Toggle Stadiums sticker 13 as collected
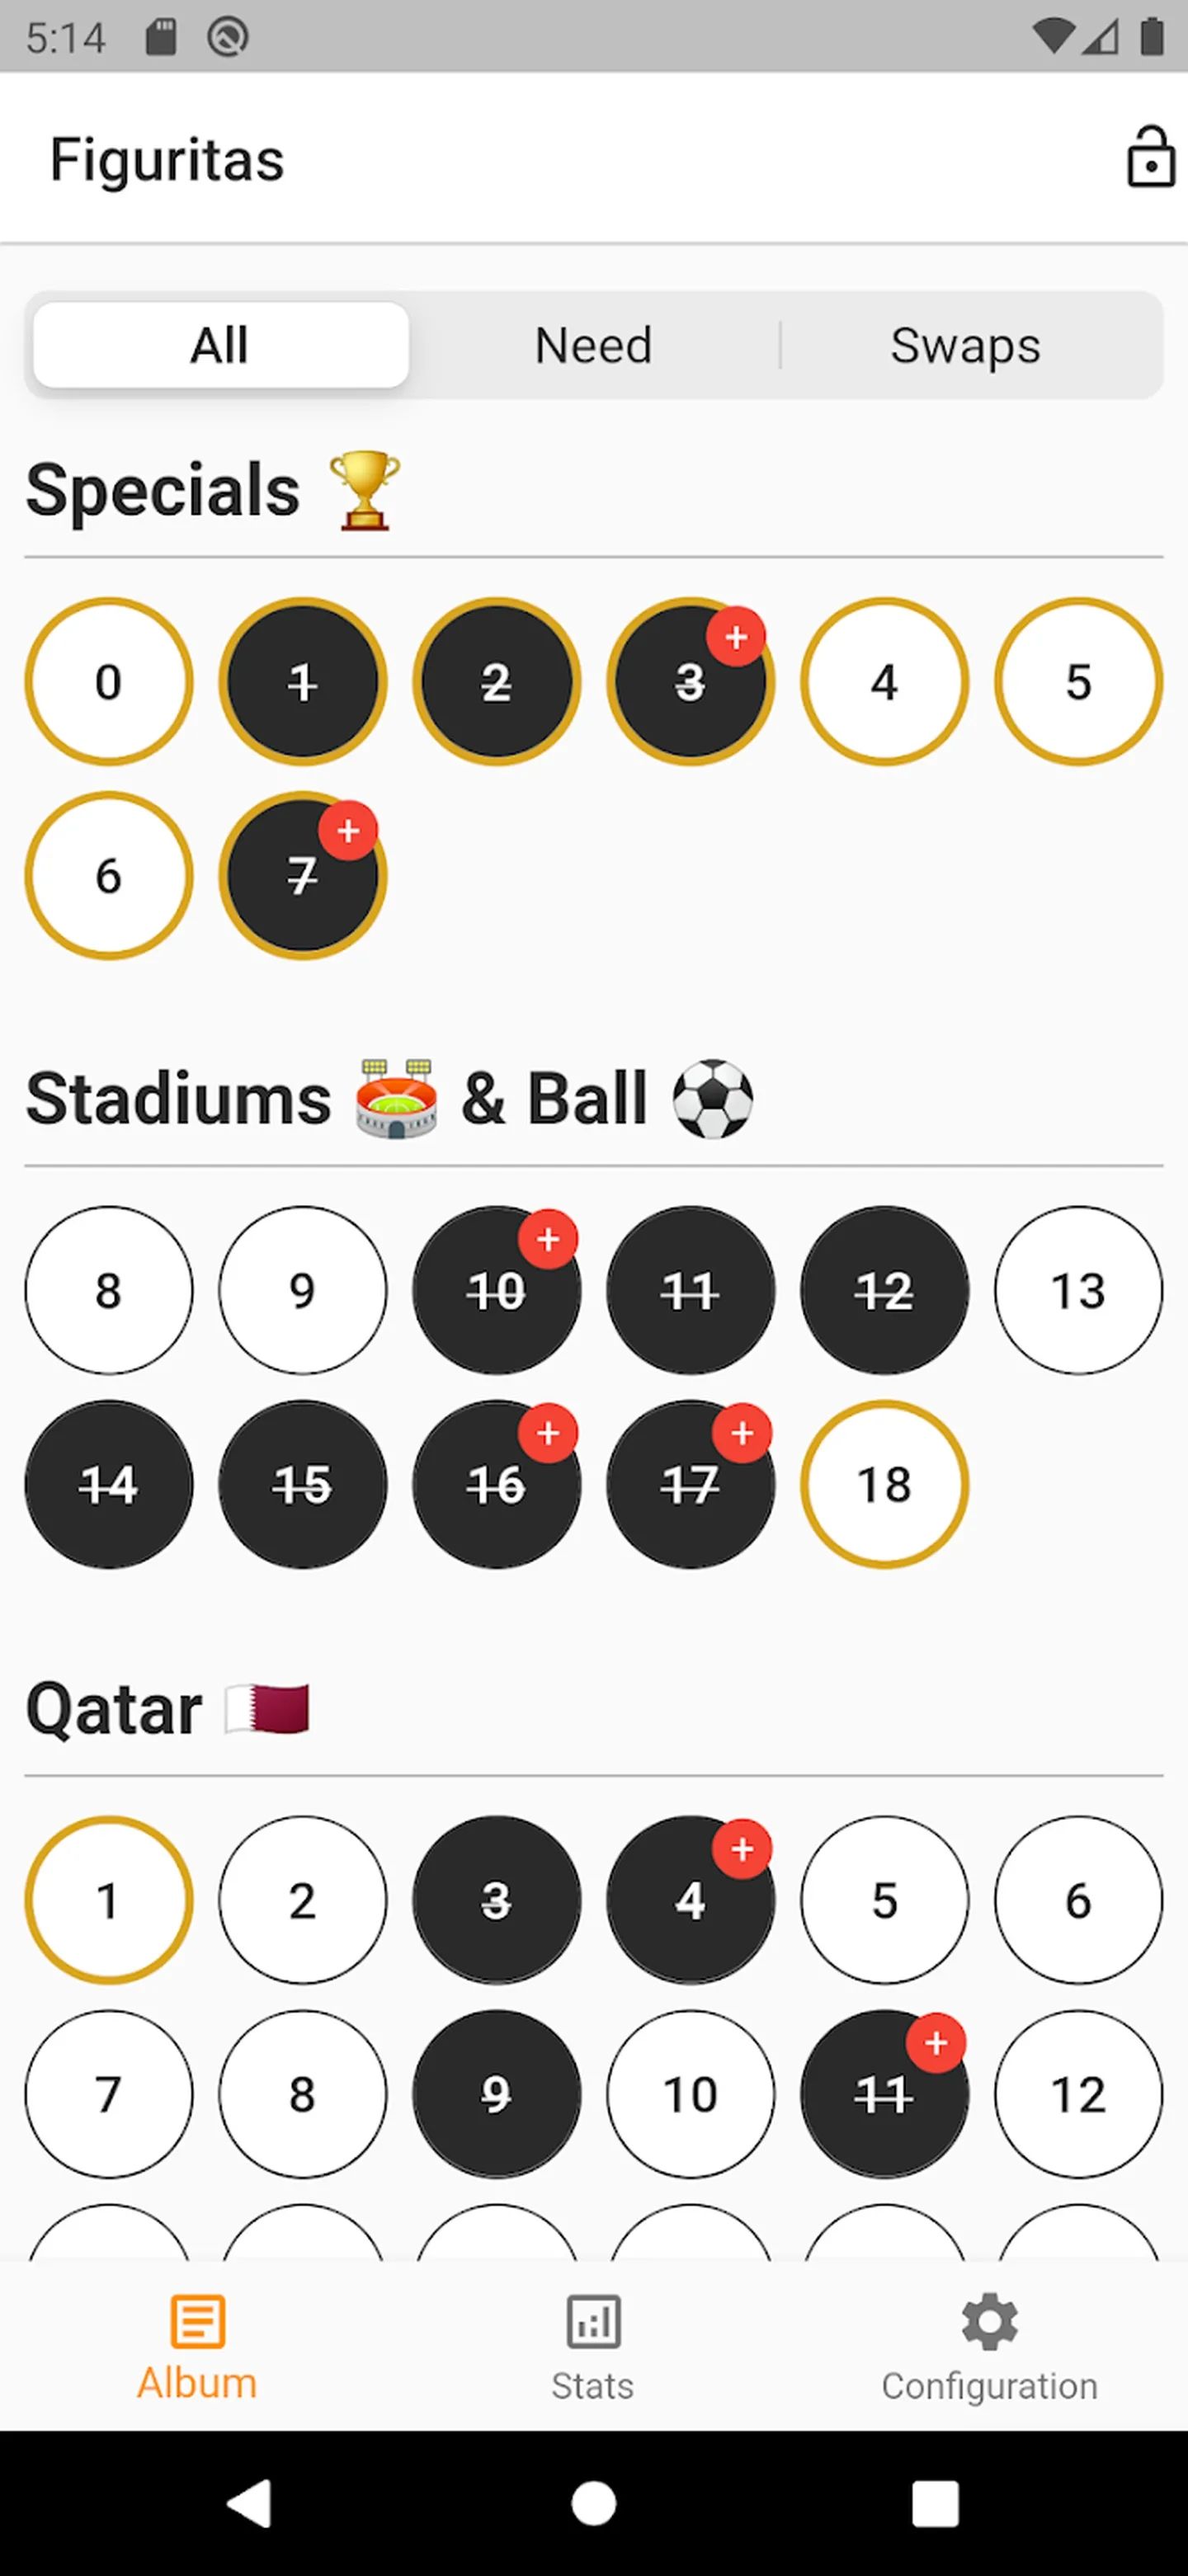 [x=1078, y=1290]
